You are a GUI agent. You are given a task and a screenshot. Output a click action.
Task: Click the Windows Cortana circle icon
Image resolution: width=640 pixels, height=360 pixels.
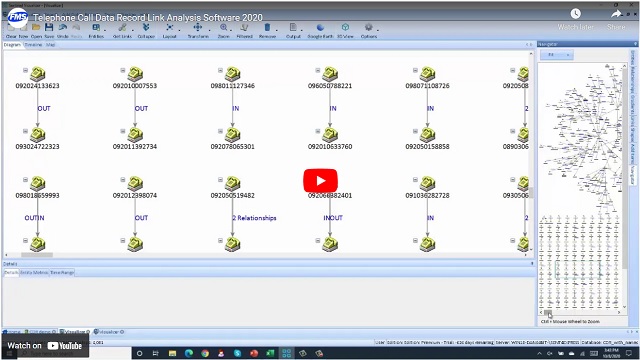coord(140,353)
